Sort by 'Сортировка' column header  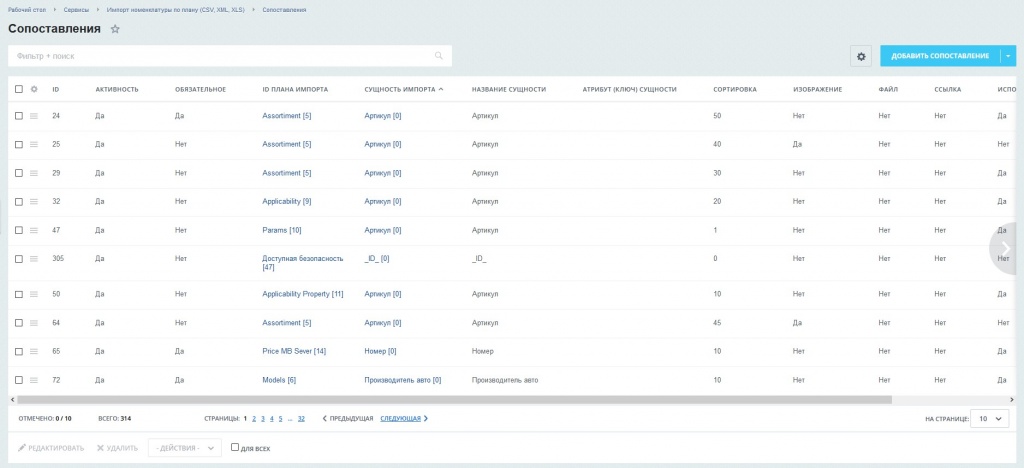click(x=735, y=89)
